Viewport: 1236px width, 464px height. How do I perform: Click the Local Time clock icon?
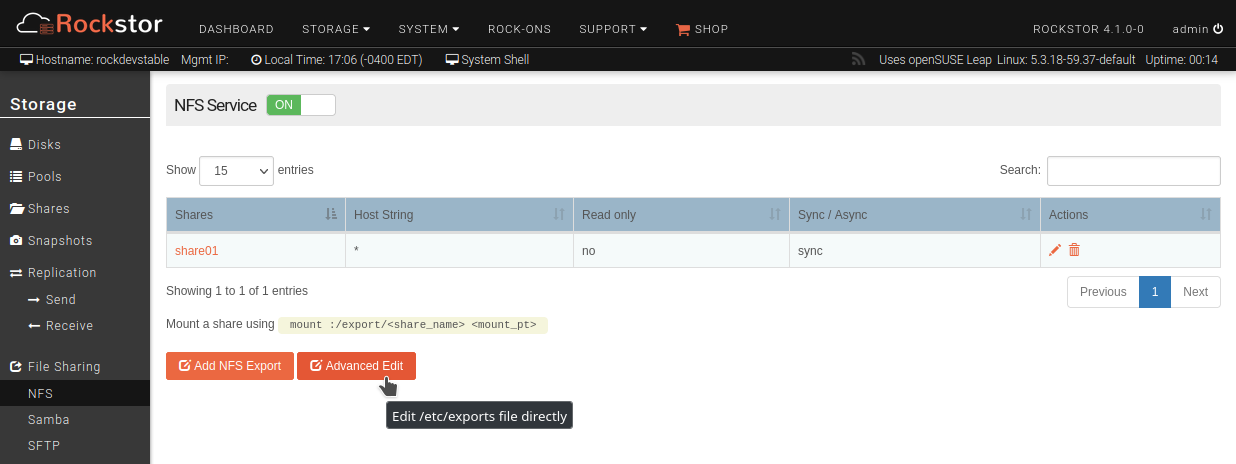pos(256,60)
